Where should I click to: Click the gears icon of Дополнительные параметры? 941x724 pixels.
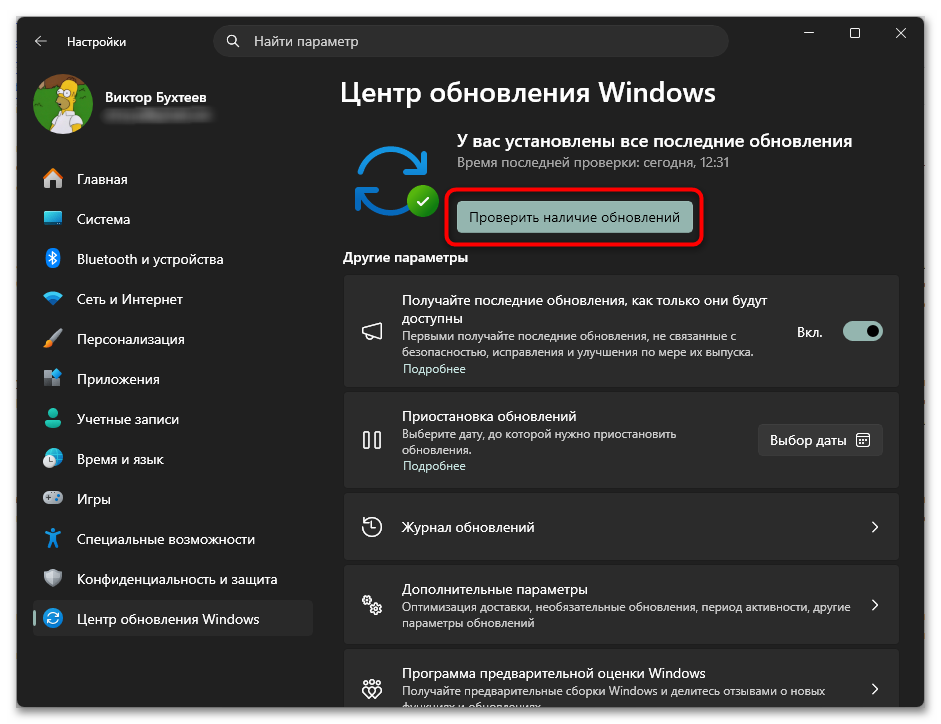coord(372,605)
